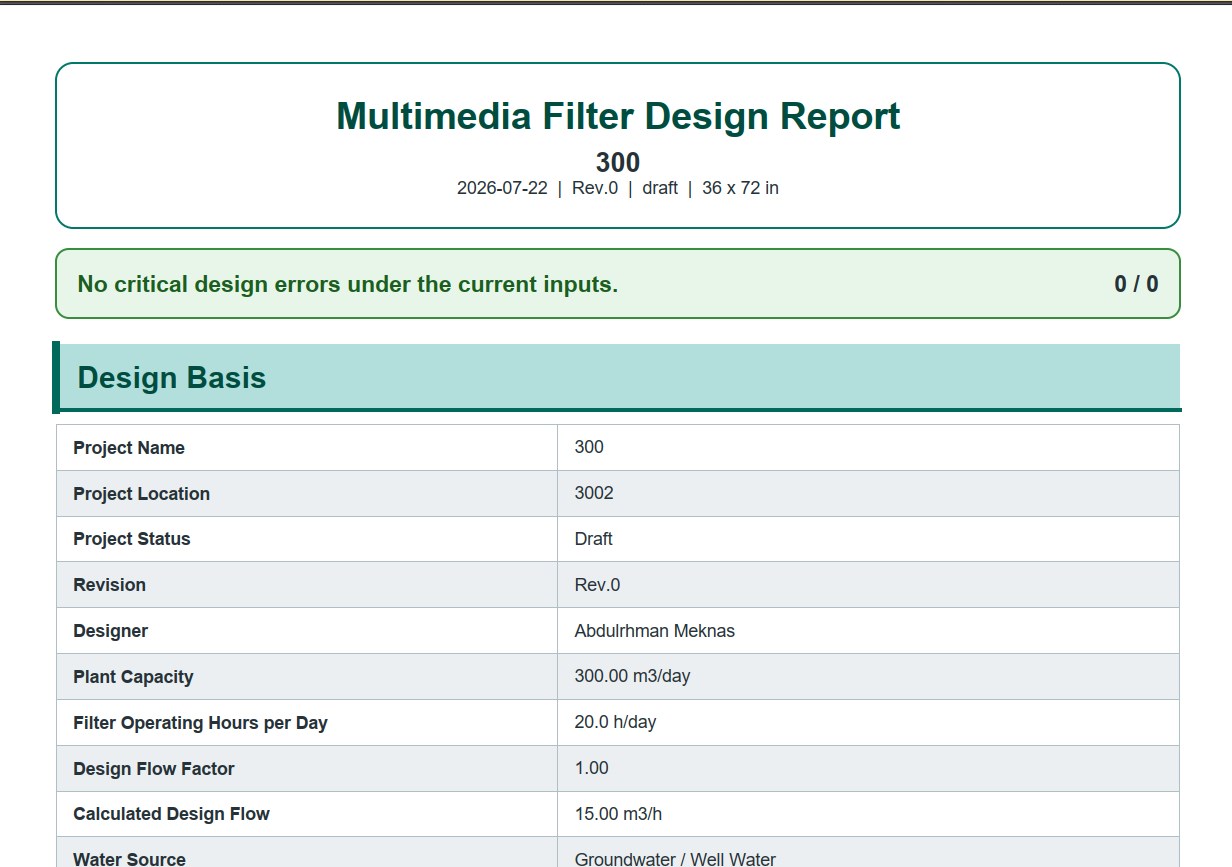
Task: Click the 'Project Location' label cell
Action: pos(307,494)
